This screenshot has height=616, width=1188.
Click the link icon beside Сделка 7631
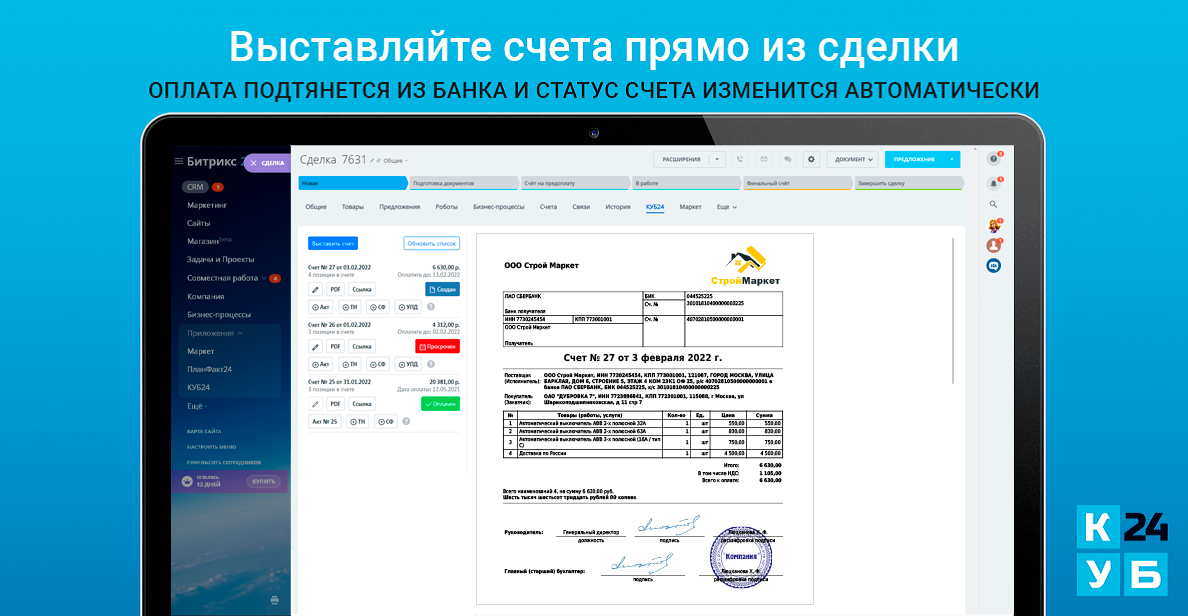pos(379,161)
